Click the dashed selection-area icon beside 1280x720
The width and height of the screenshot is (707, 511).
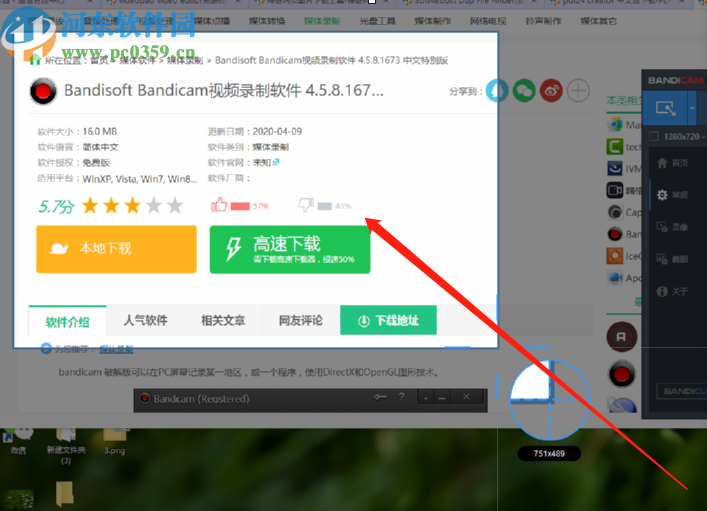pos(654,137)
